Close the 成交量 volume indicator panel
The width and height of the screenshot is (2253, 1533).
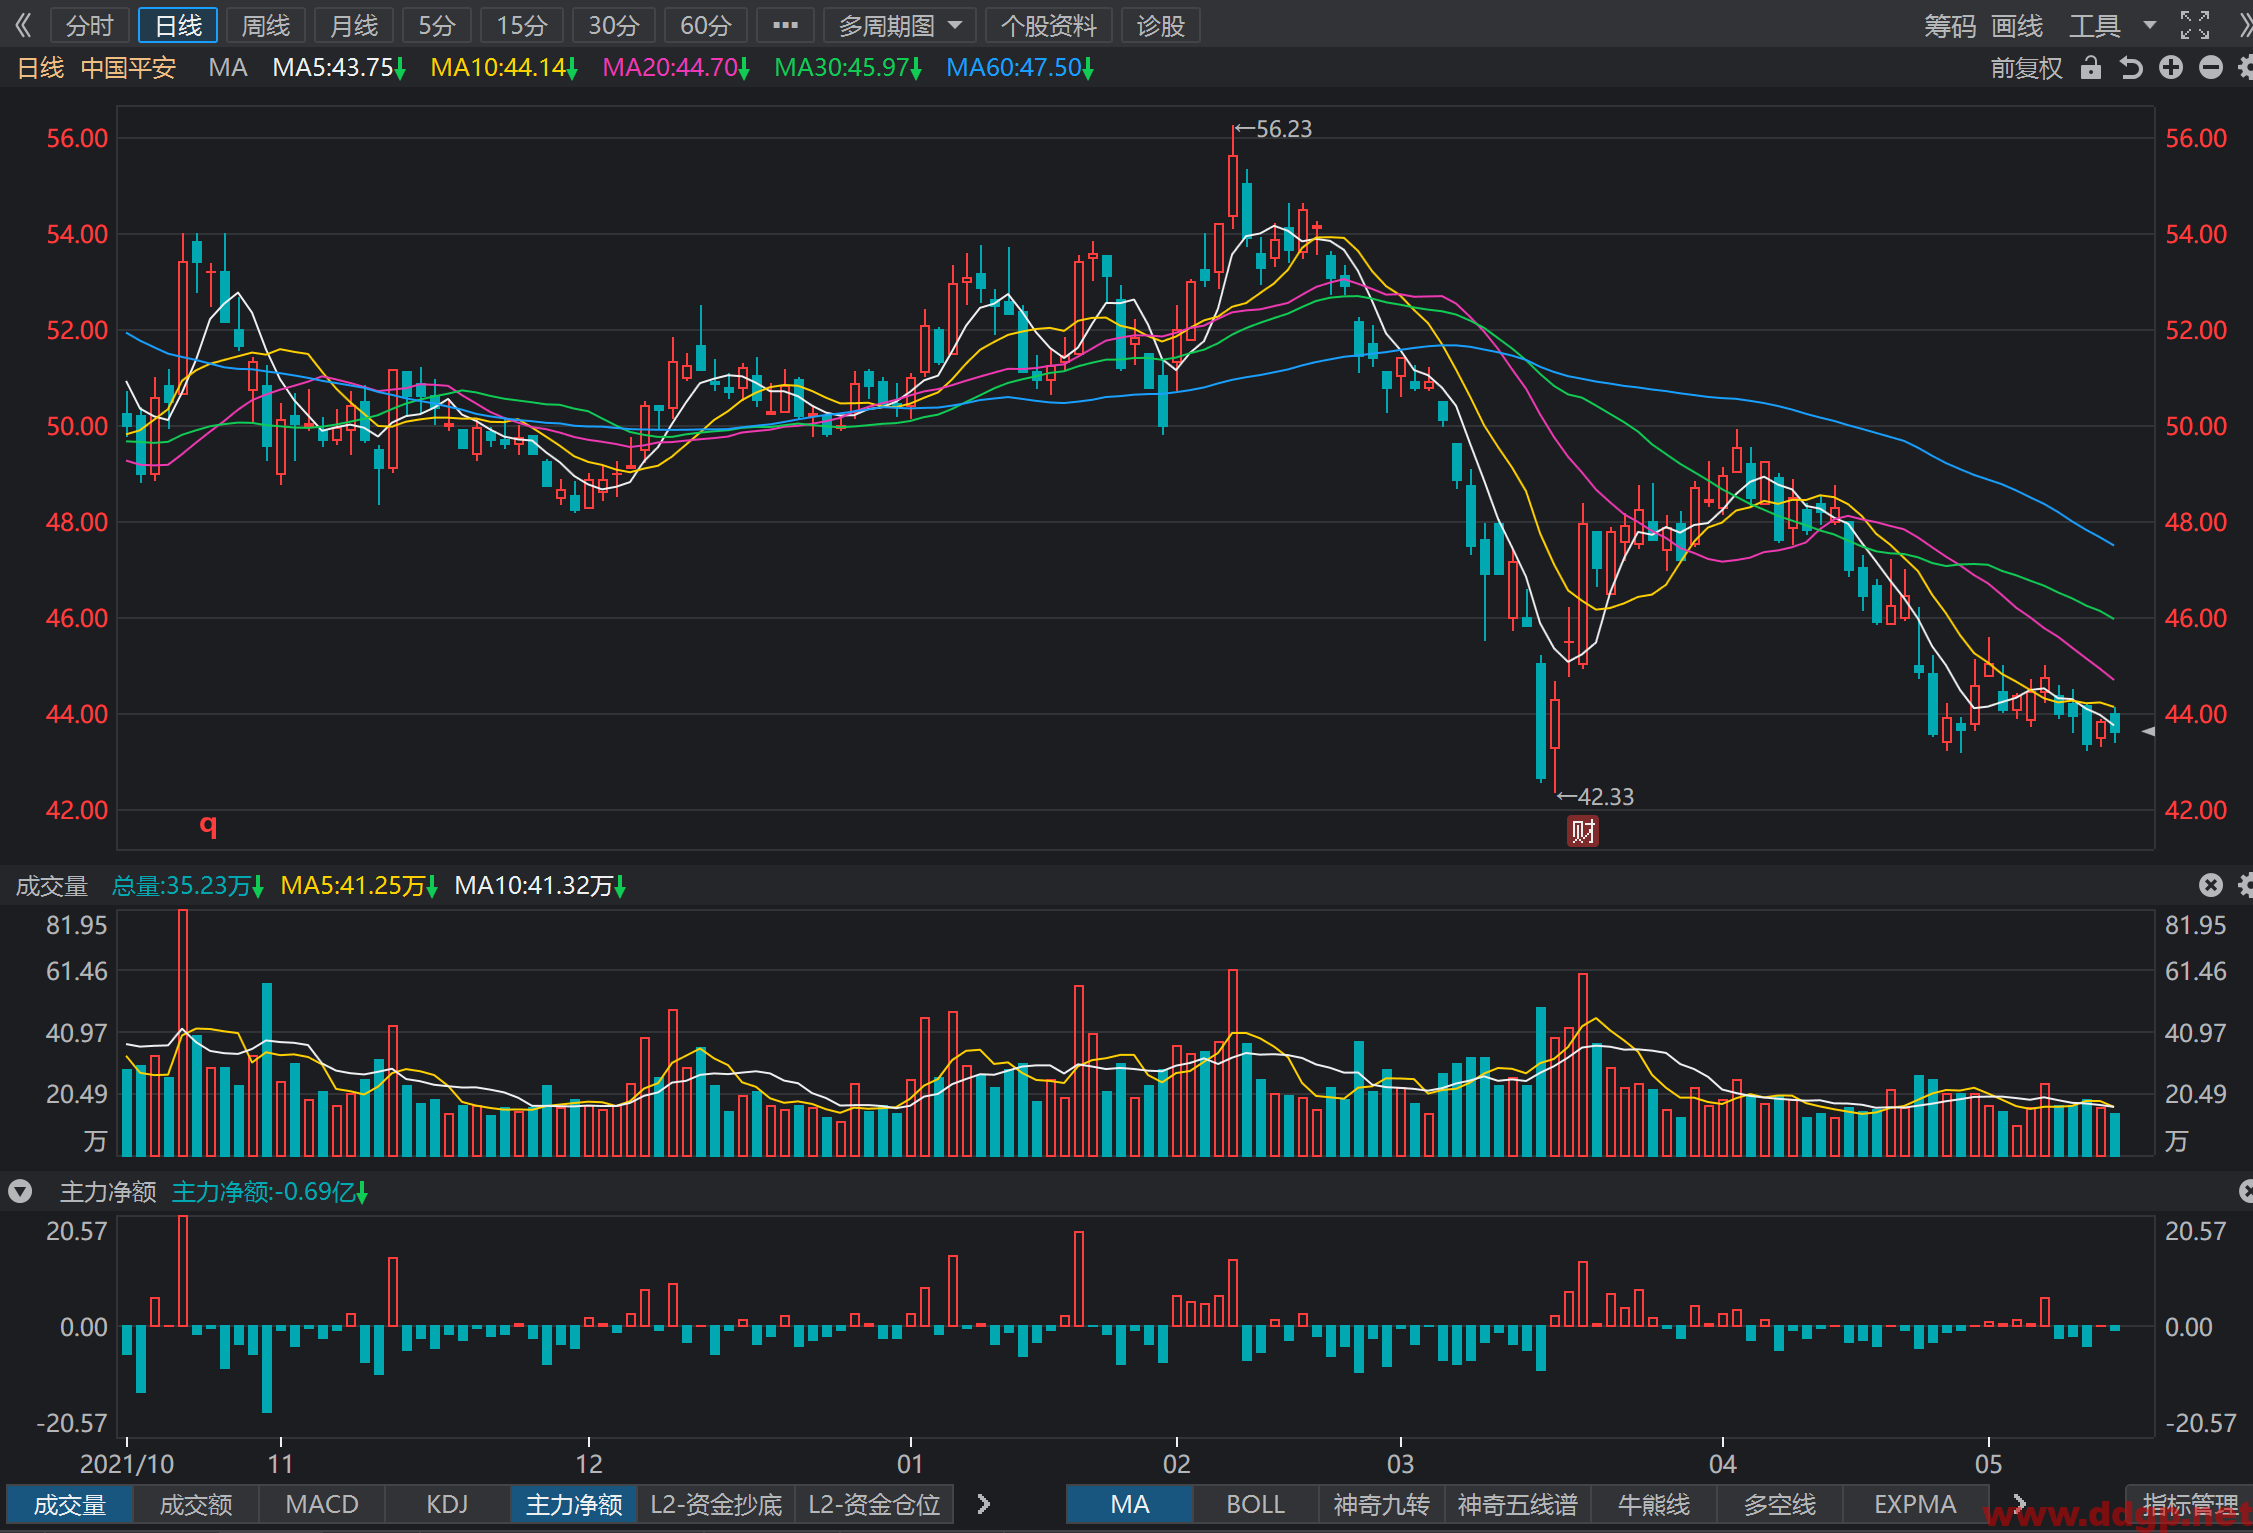point(2211,885)
